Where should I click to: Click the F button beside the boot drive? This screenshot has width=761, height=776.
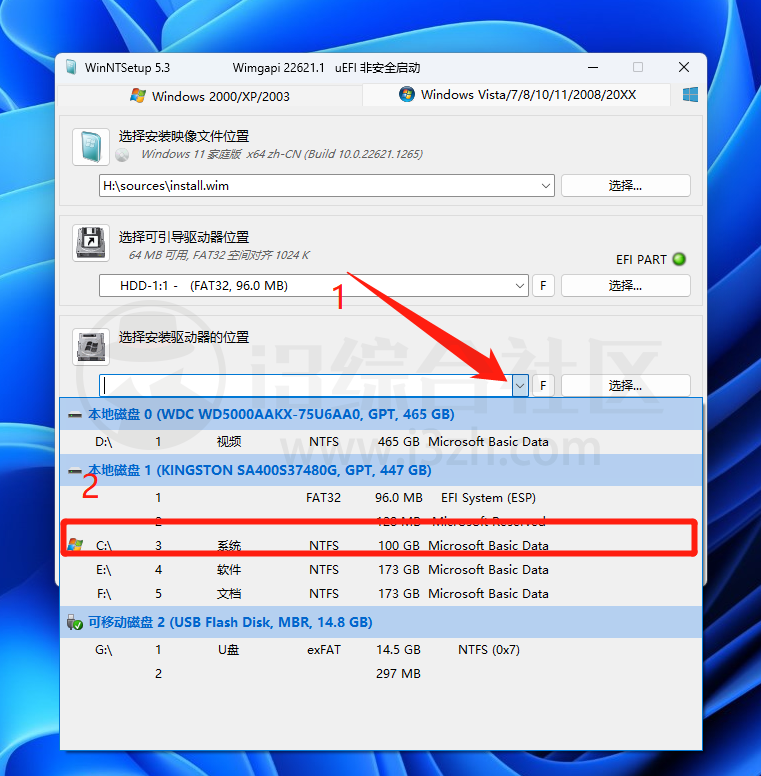(x=543, y=286)
